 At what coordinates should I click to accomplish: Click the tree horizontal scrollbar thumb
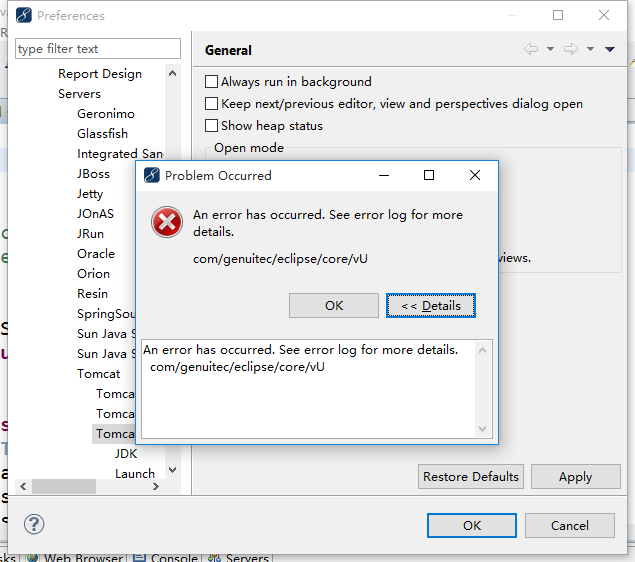coord(64,486)
